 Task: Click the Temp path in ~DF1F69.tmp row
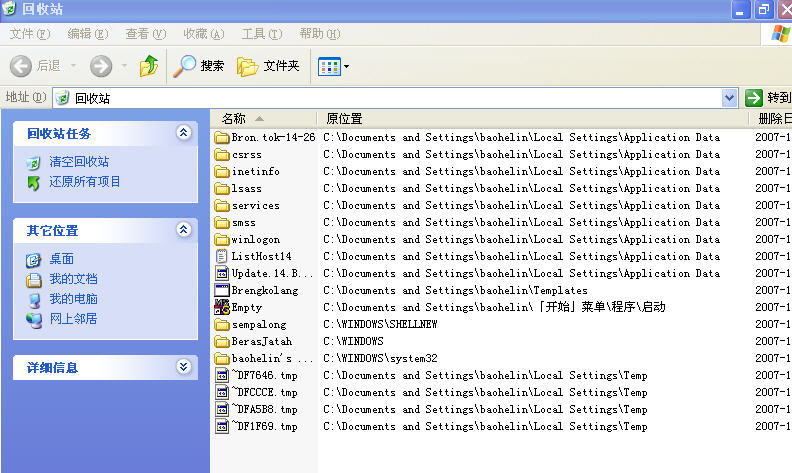485,427
